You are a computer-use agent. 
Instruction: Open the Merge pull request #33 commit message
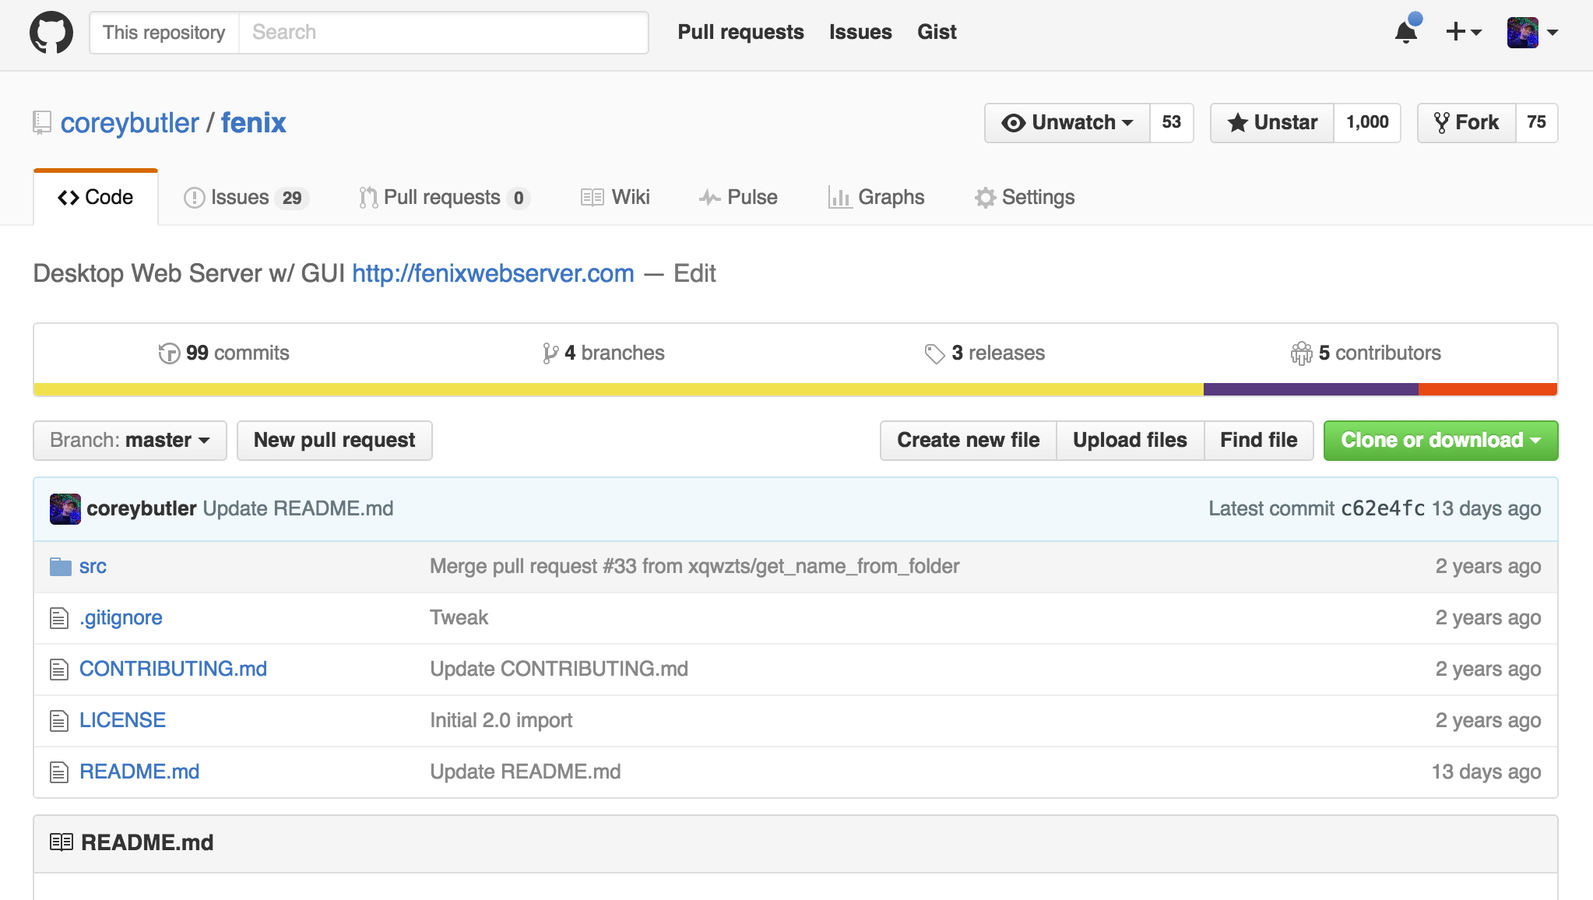point(695,566)
